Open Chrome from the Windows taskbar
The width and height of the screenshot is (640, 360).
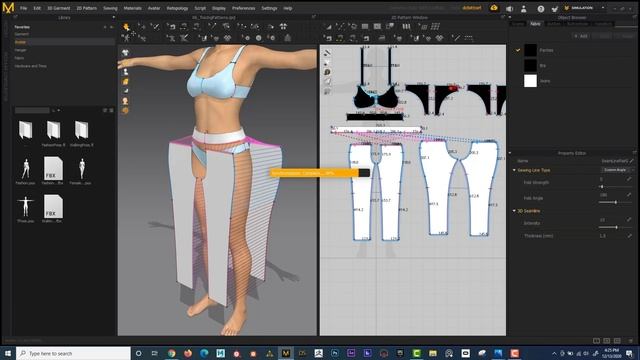pos(171,353)
